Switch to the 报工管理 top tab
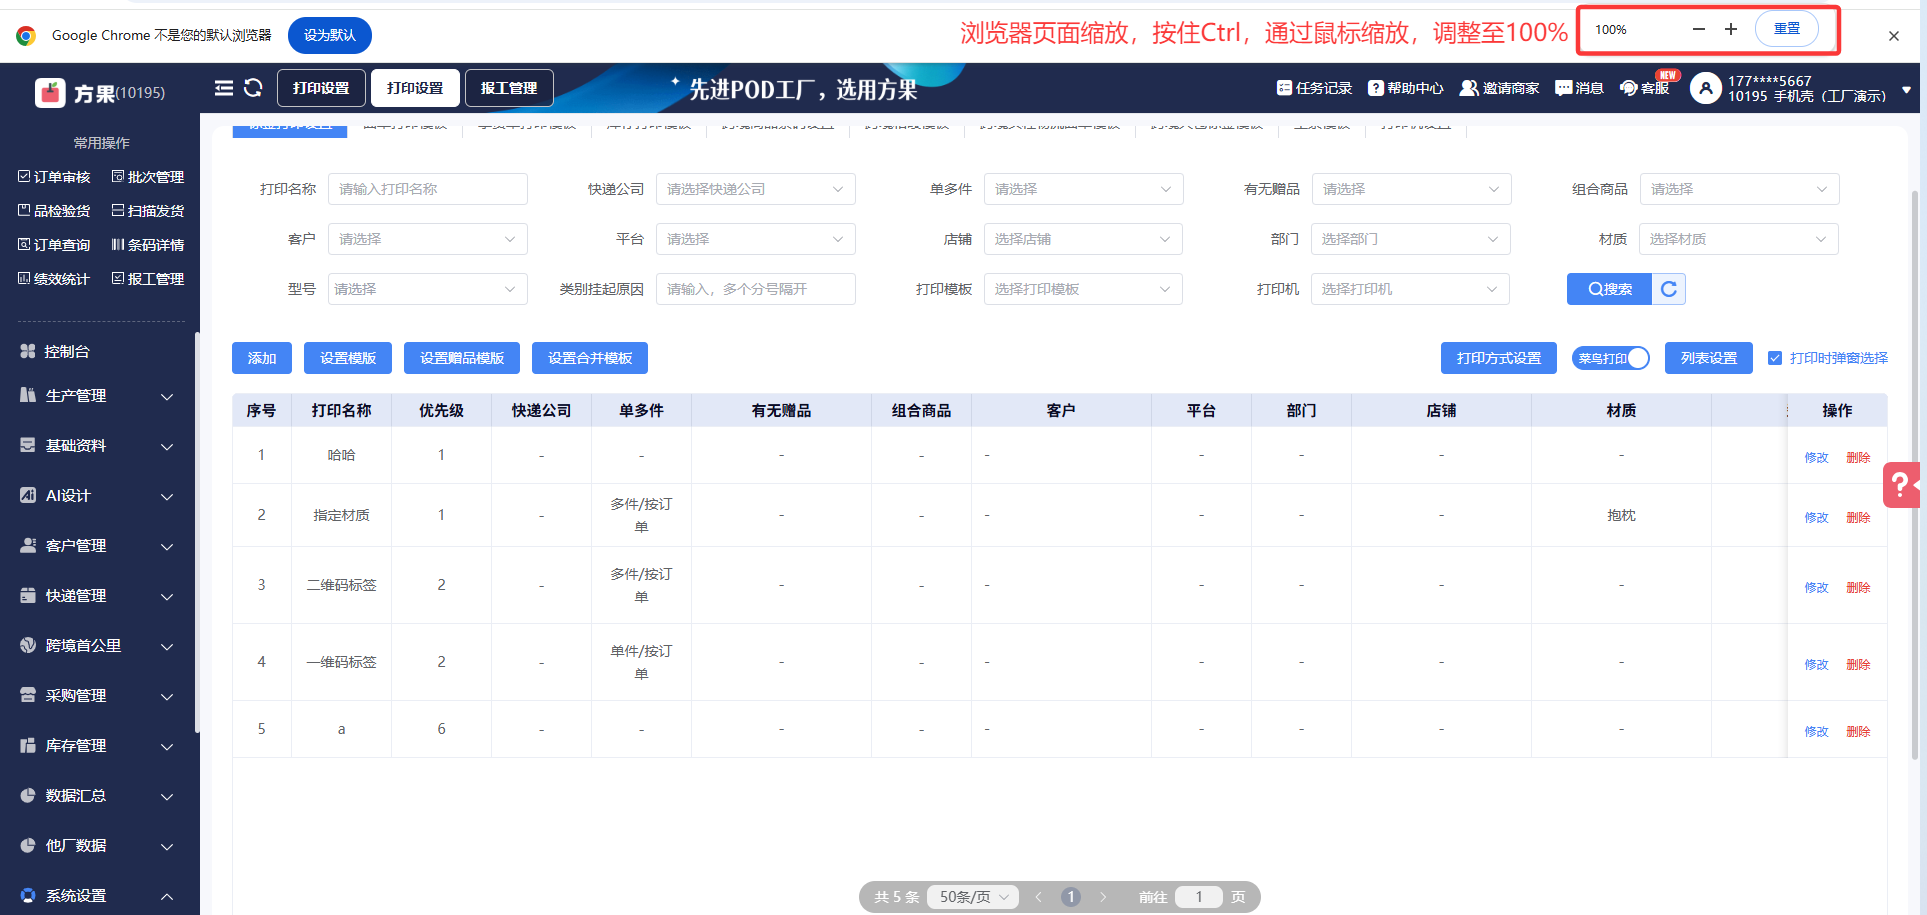Screen dimensions: 1927x915 [x=509, y=88]
